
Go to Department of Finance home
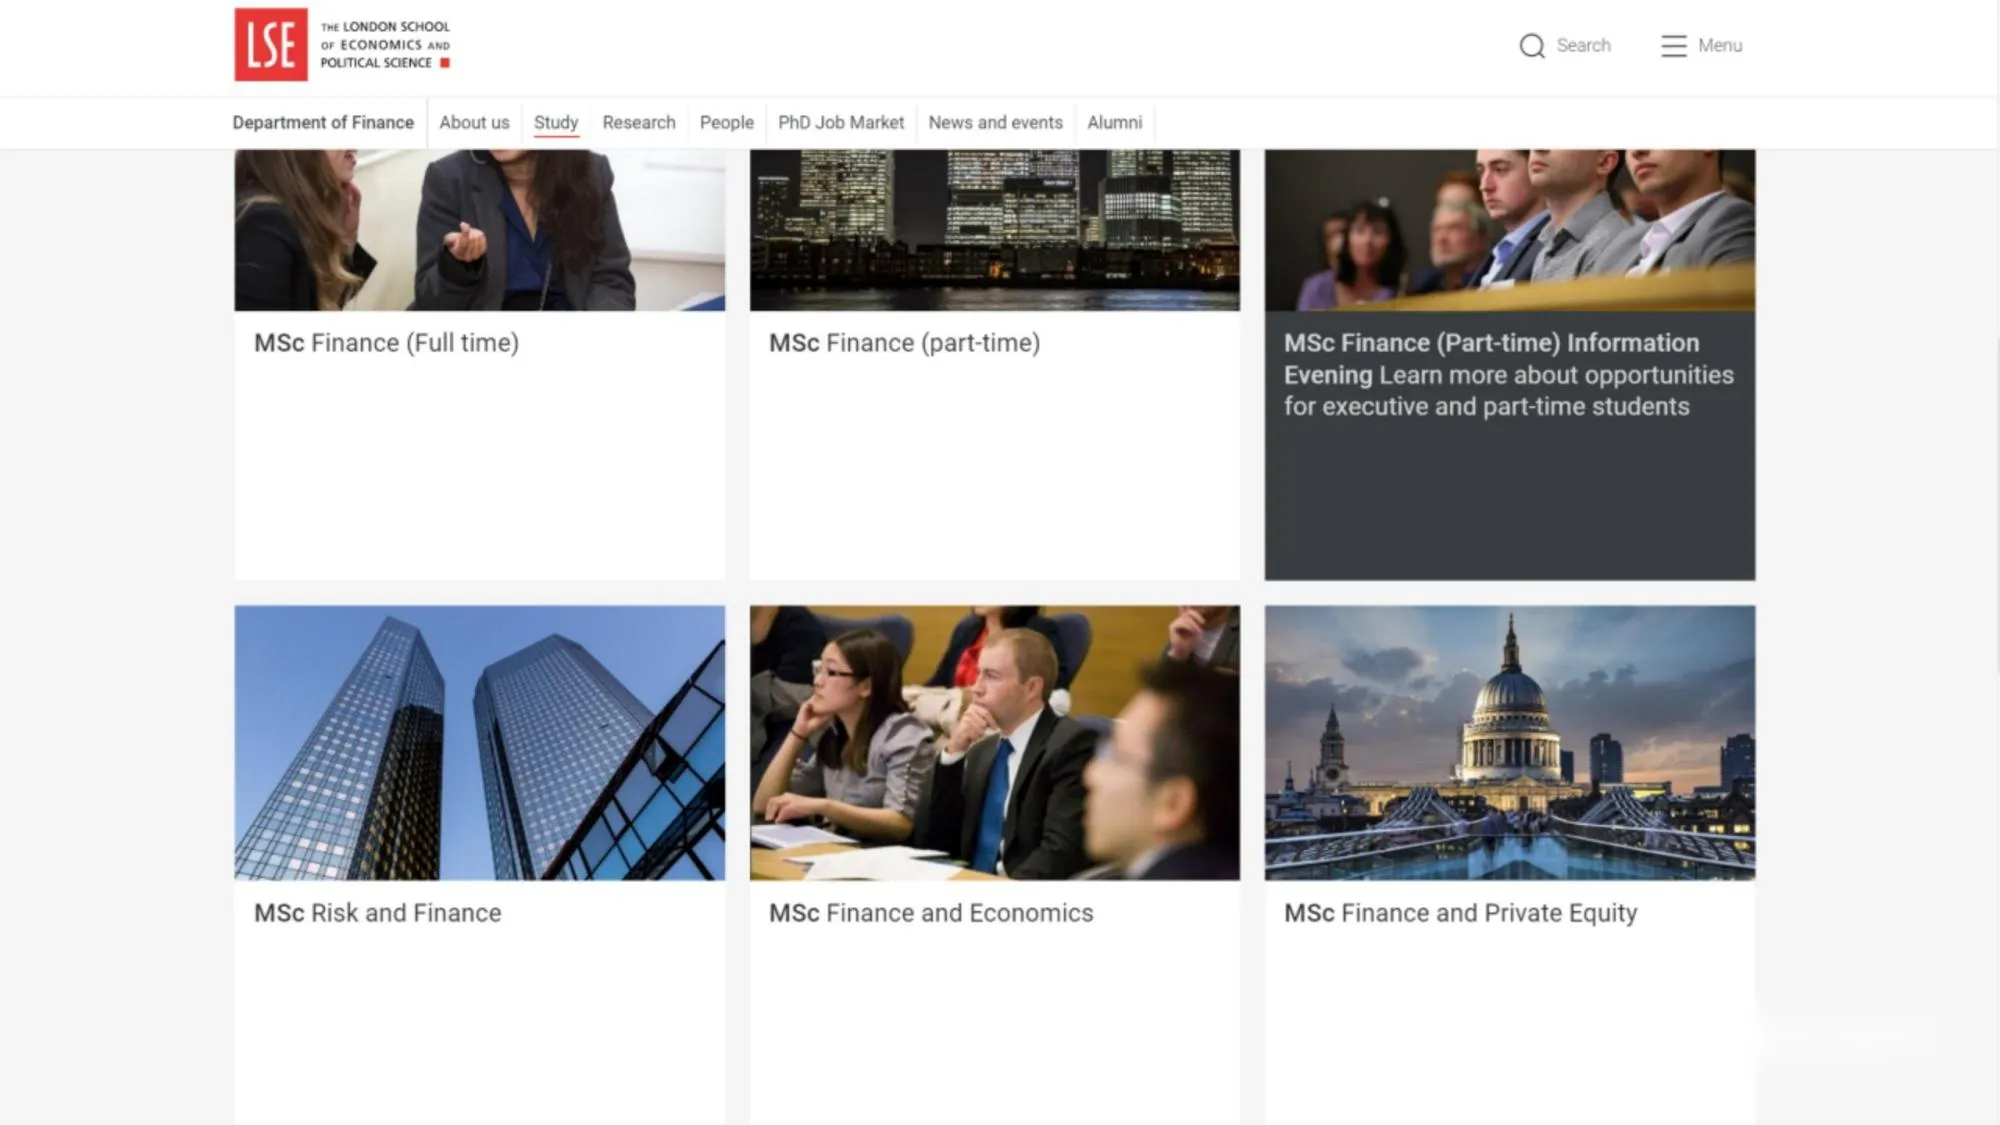(323, 122)
